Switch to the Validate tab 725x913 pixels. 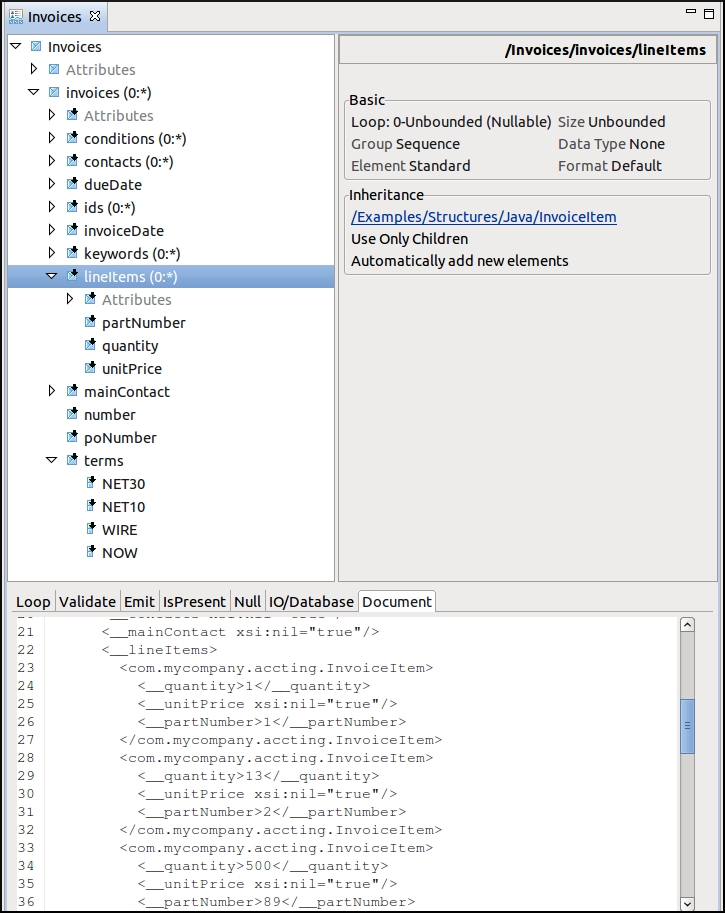(x=87, y=602)
